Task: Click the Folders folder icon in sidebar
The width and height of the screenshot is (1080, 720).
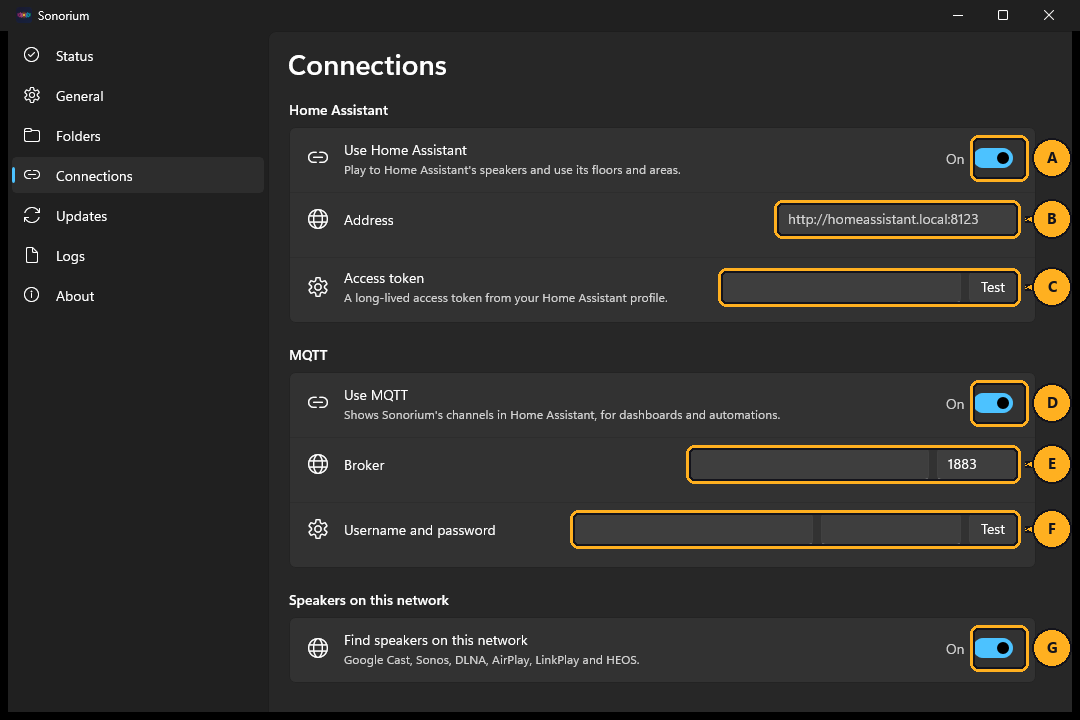Action: tap(32, 135)
